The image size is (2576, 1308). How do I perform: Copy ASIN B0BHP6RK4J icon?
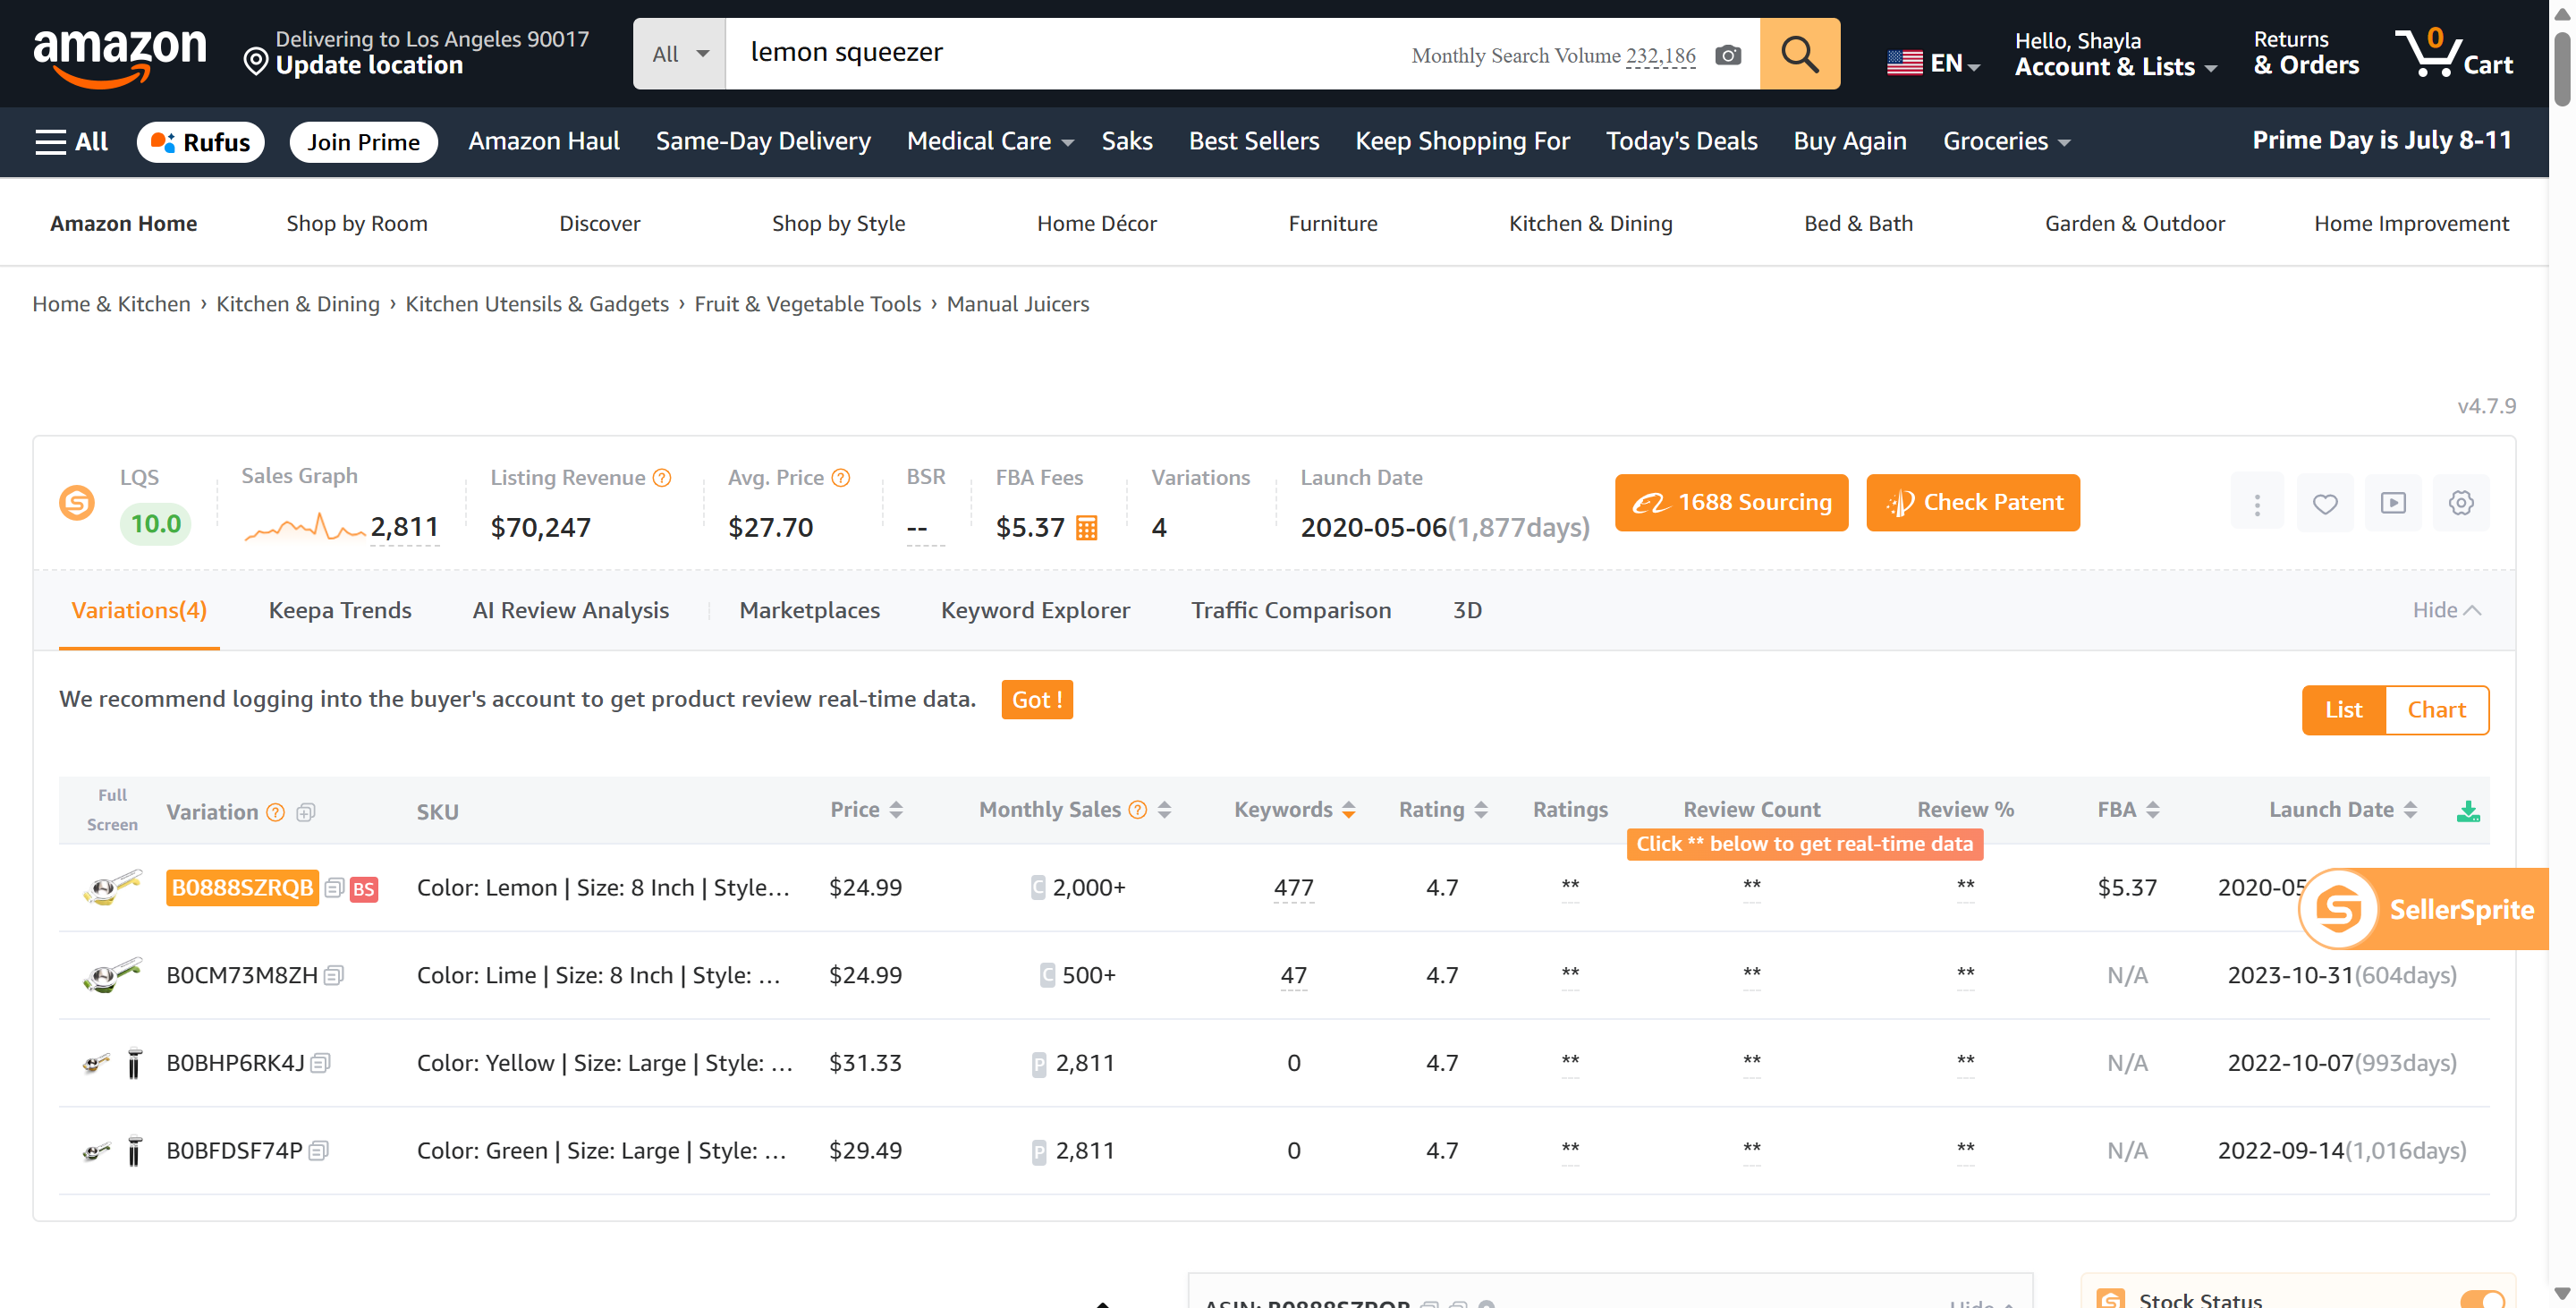click(x=320, y=1063)
